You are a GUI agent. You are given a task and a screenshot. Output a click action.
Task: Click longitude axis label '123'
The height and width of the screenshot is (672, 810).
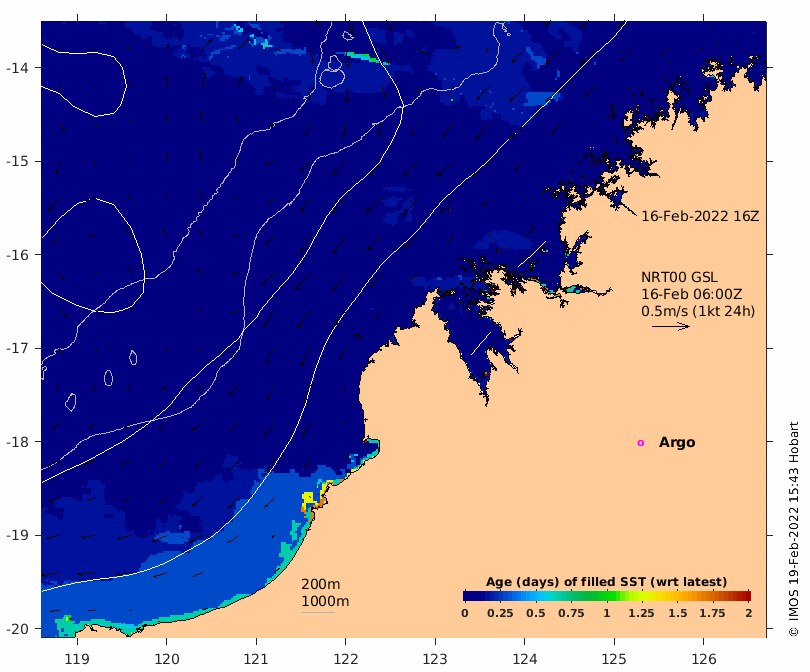pos(435,659)
